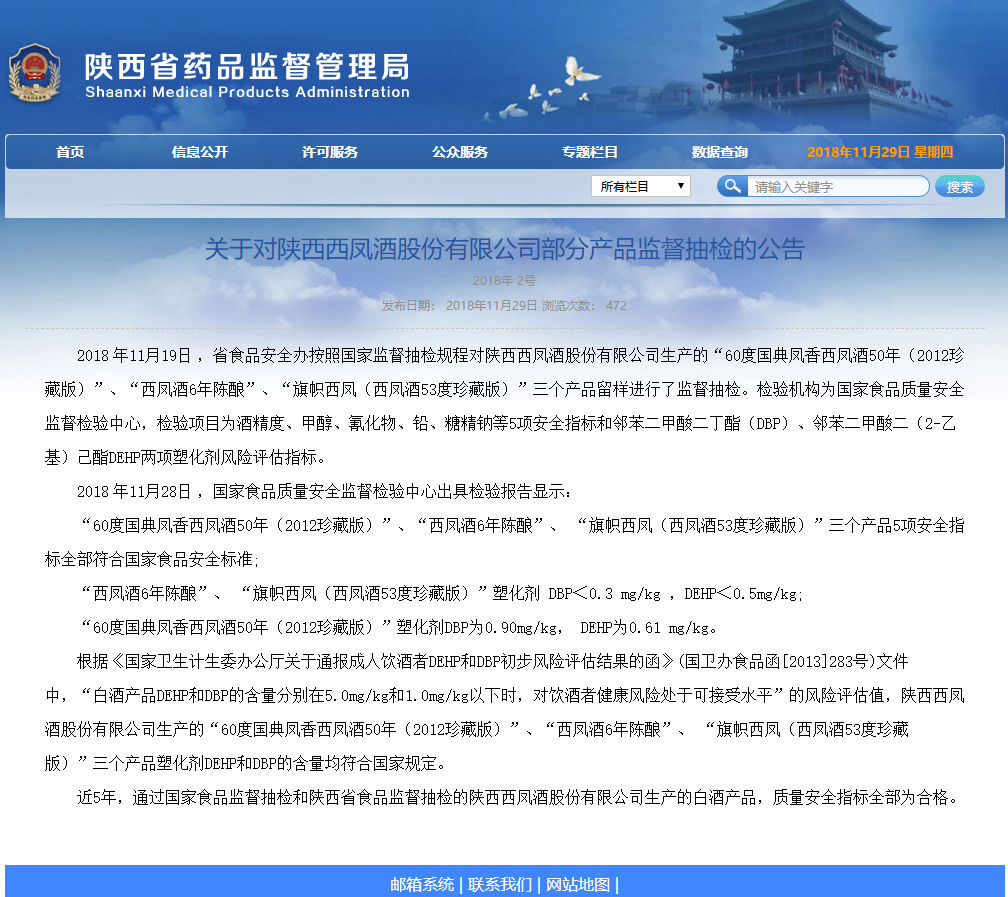
Task: Open the 所有栏目 dropdown
Action: [641, 186]
